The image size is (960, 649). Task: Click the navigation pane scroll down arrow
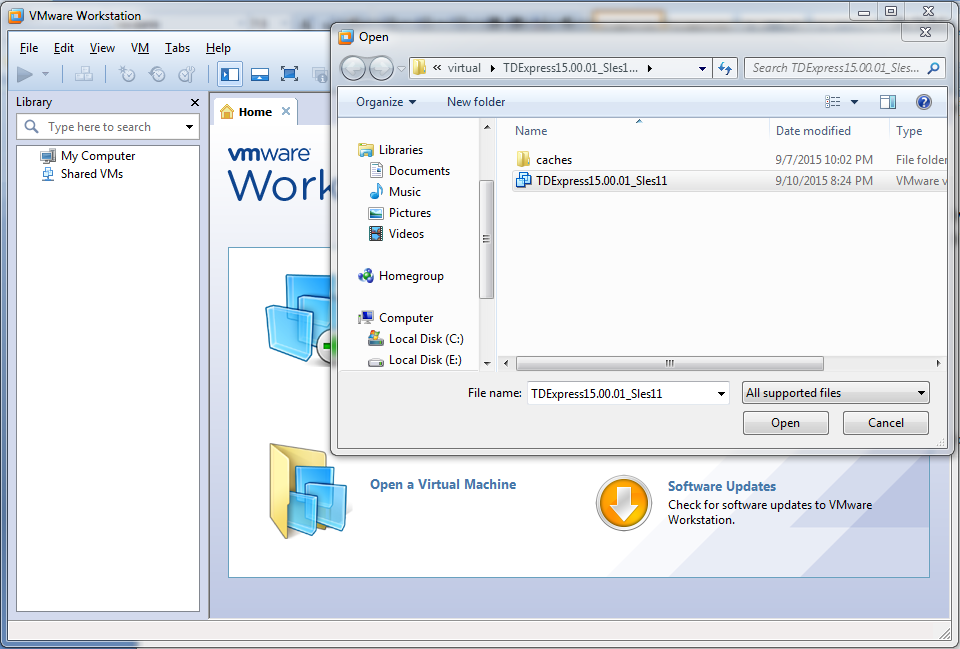coord(487,363)
